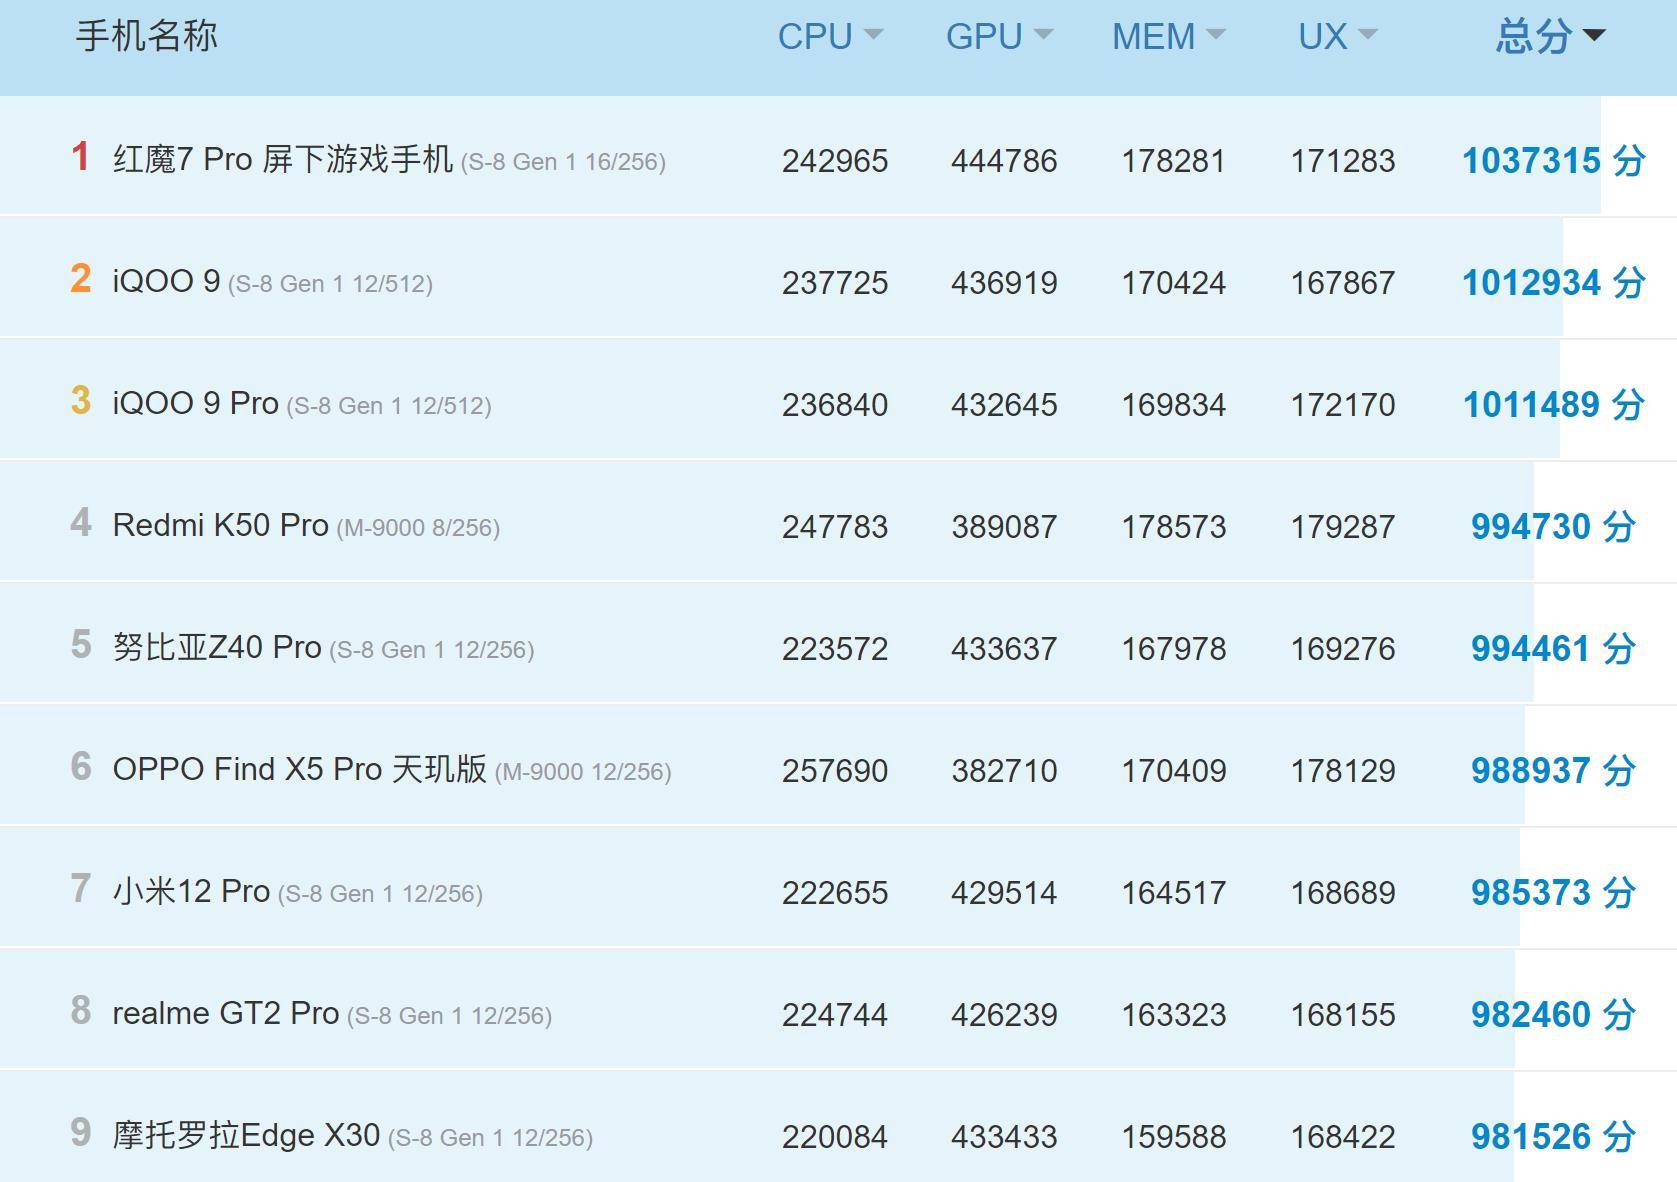Select total score 982460 分

(x=1553, y=1014)
